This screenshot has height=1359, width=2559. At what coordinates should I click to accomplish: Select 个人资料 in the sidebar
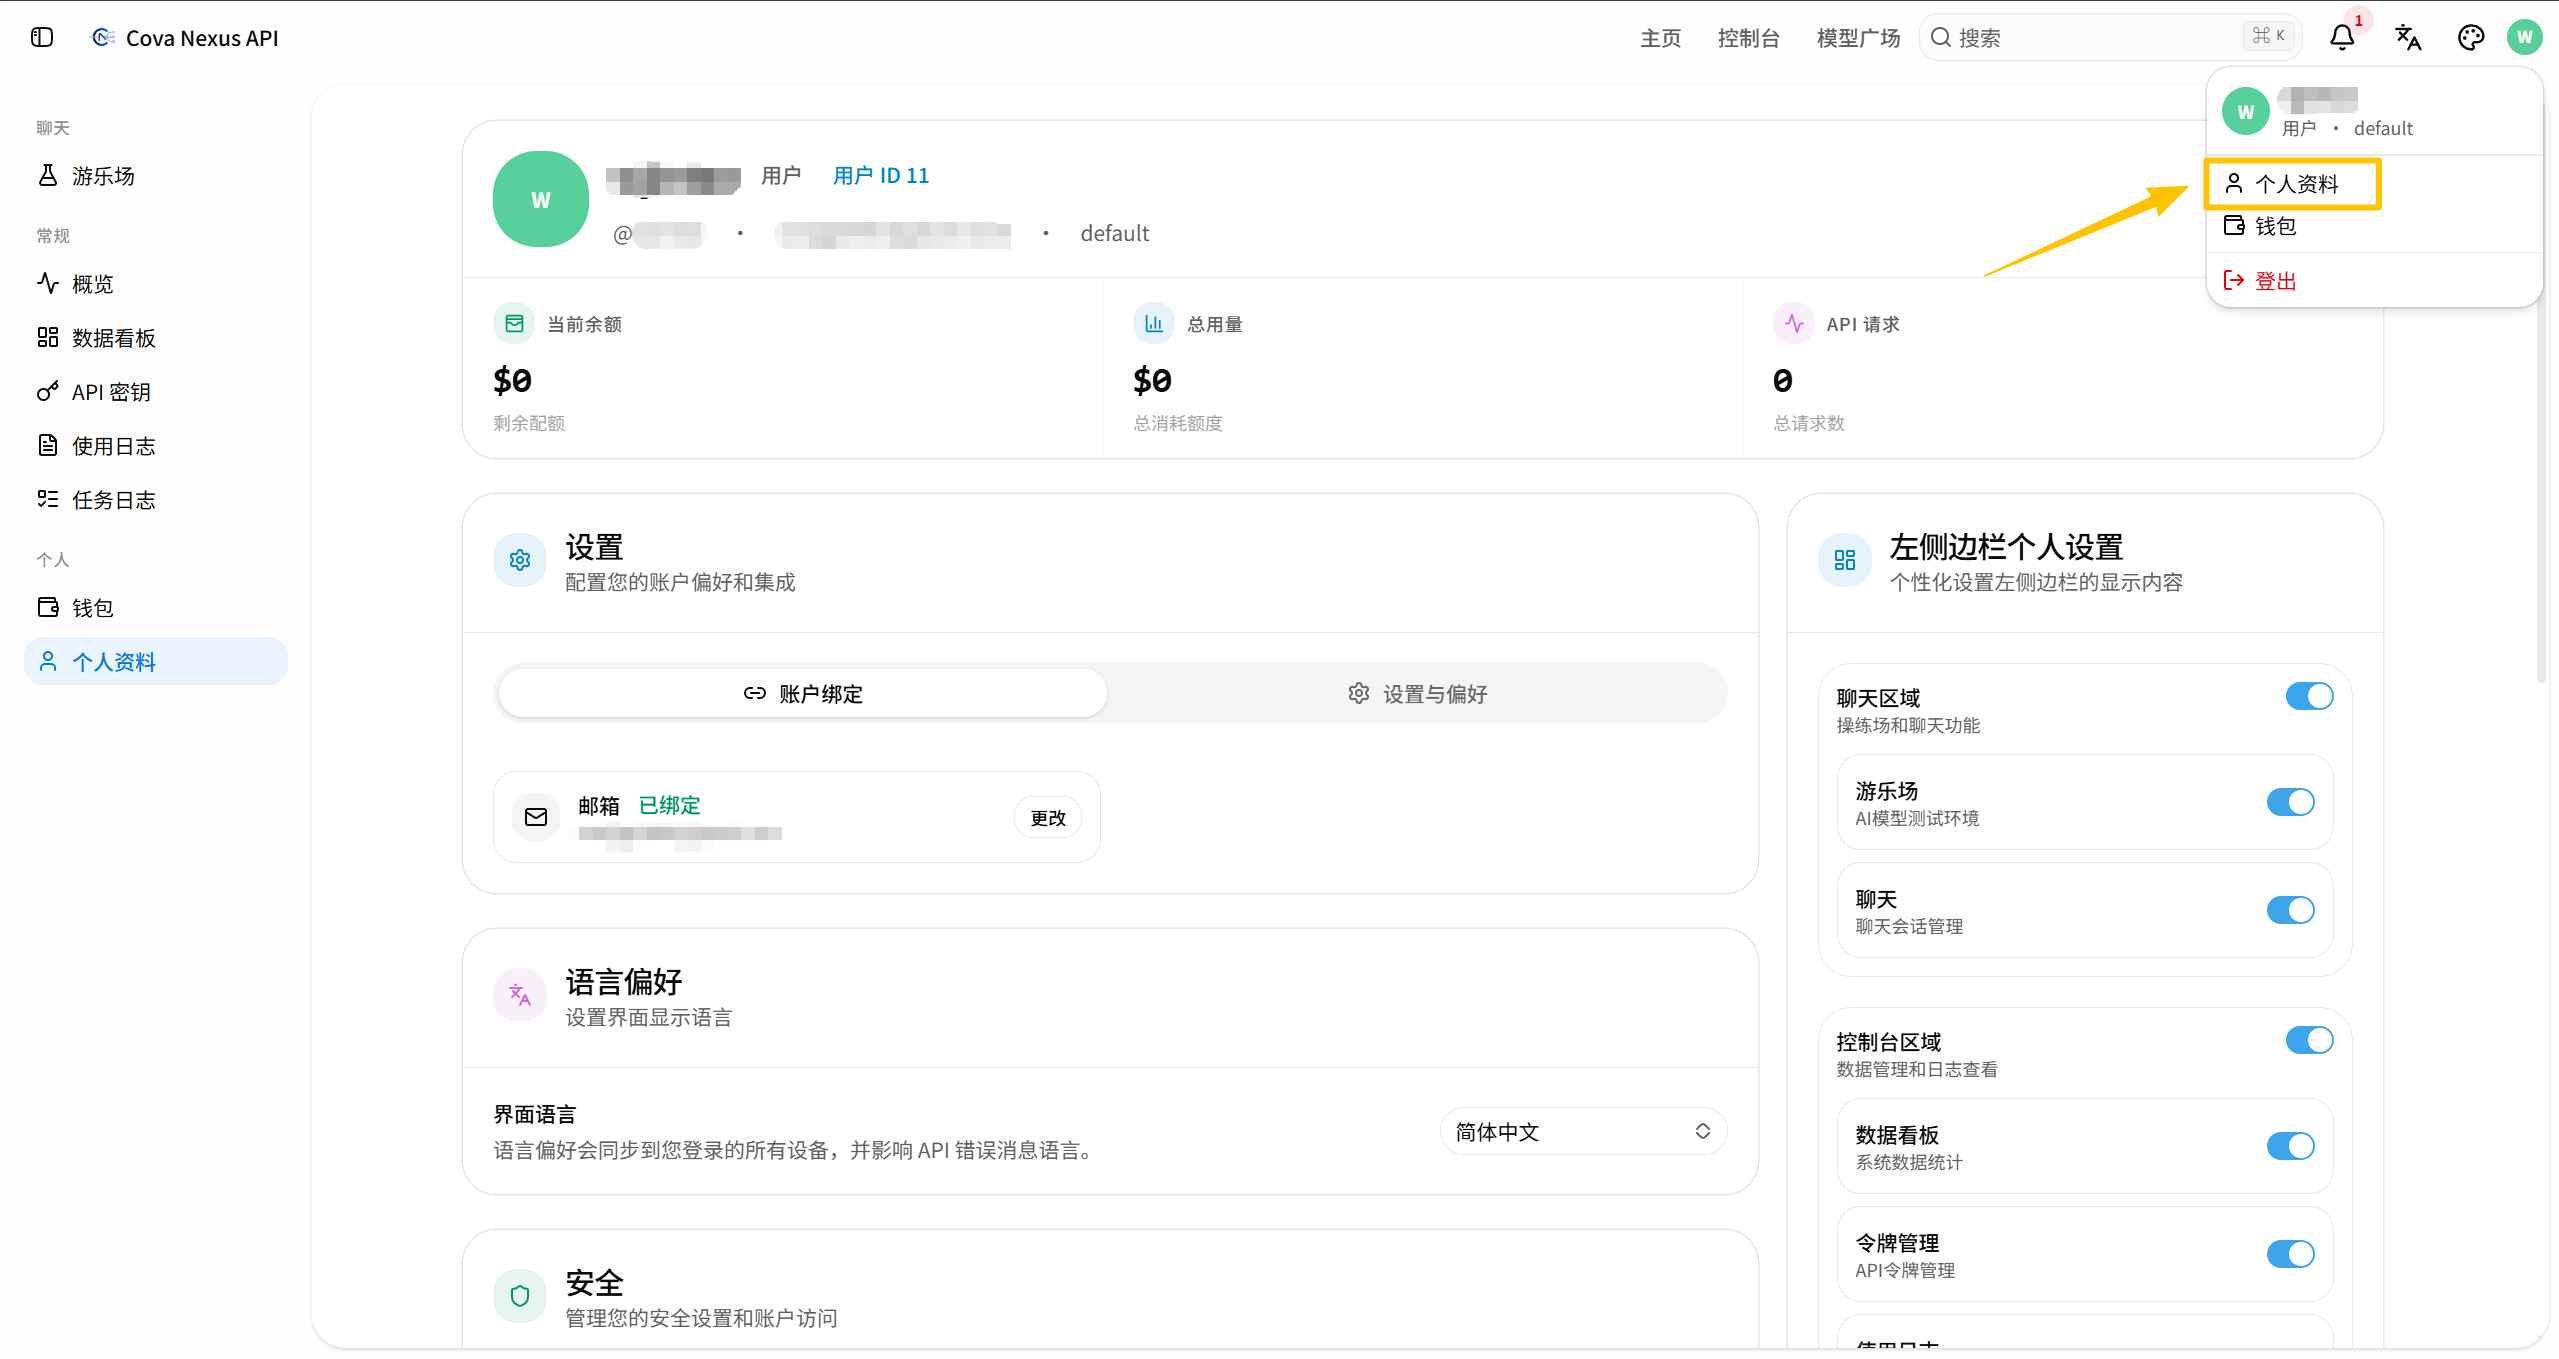click(x=155, y=662)
